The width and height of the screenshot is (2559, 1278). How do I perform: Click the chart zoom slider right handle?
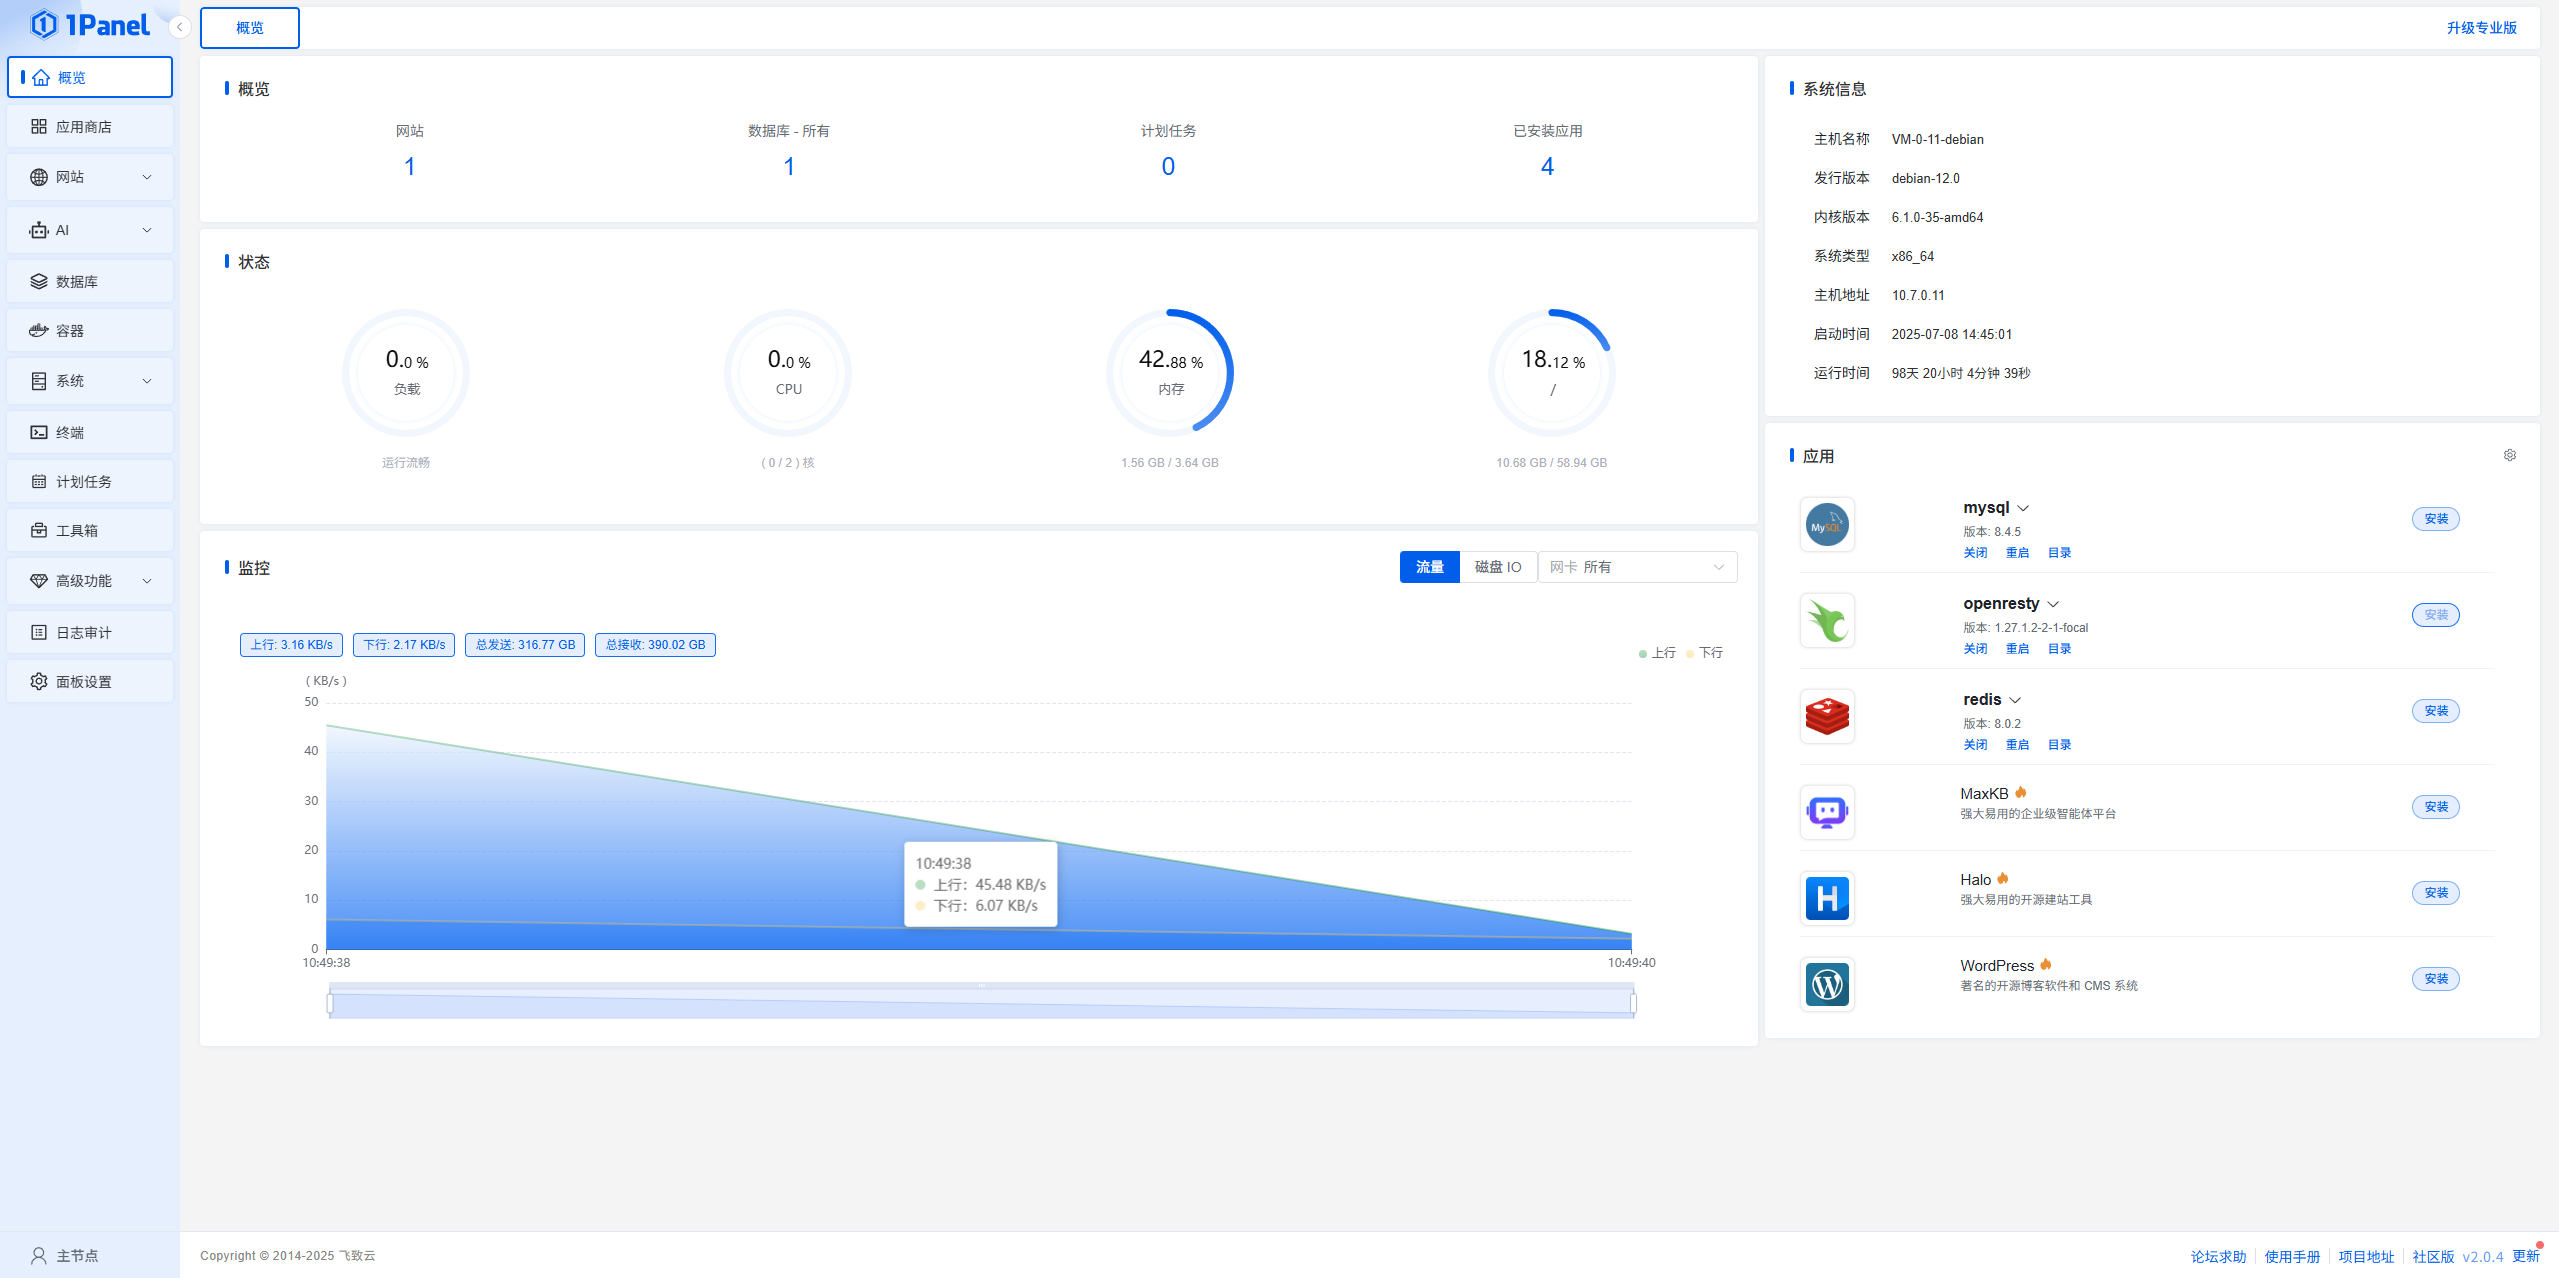pos(1633,1003)
